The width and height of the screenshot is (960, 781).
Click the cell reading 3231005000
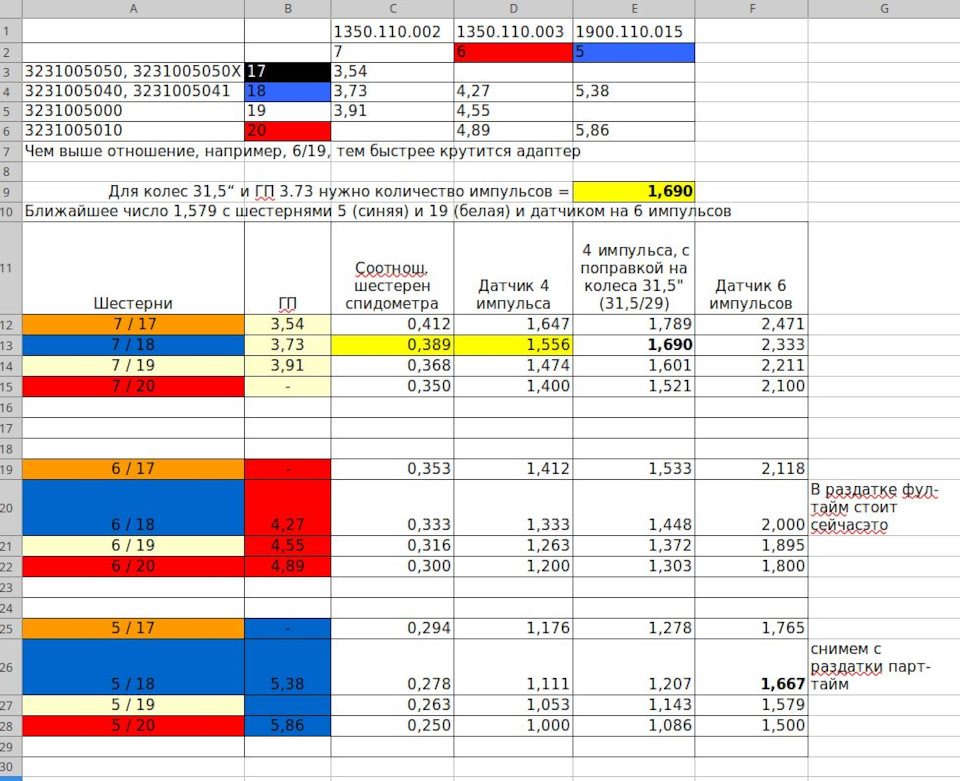pos(133,111)
